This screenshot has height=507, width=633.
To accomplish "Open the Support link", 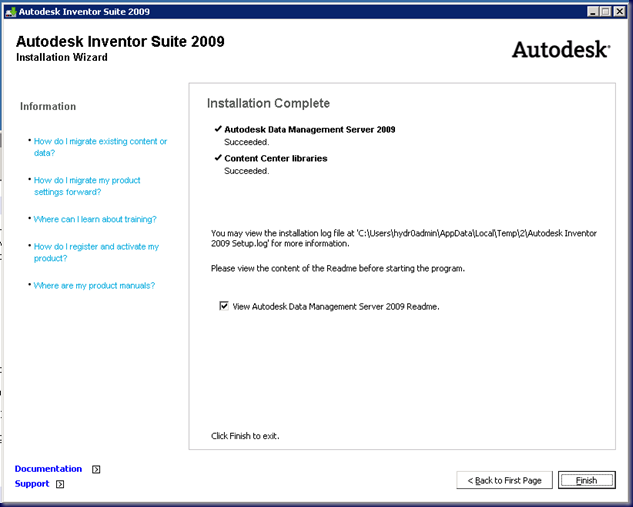I will point(31,484).
